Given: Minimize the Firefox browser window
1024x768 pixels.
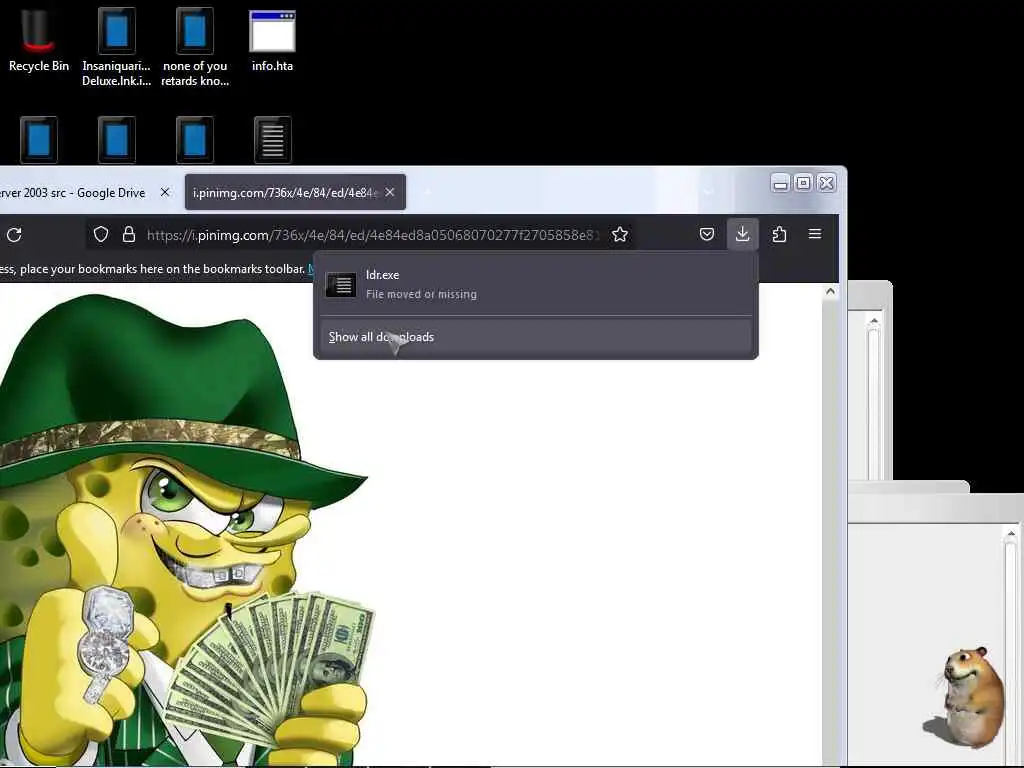Looking at the screenshot, I should click(x=780, y=183).
